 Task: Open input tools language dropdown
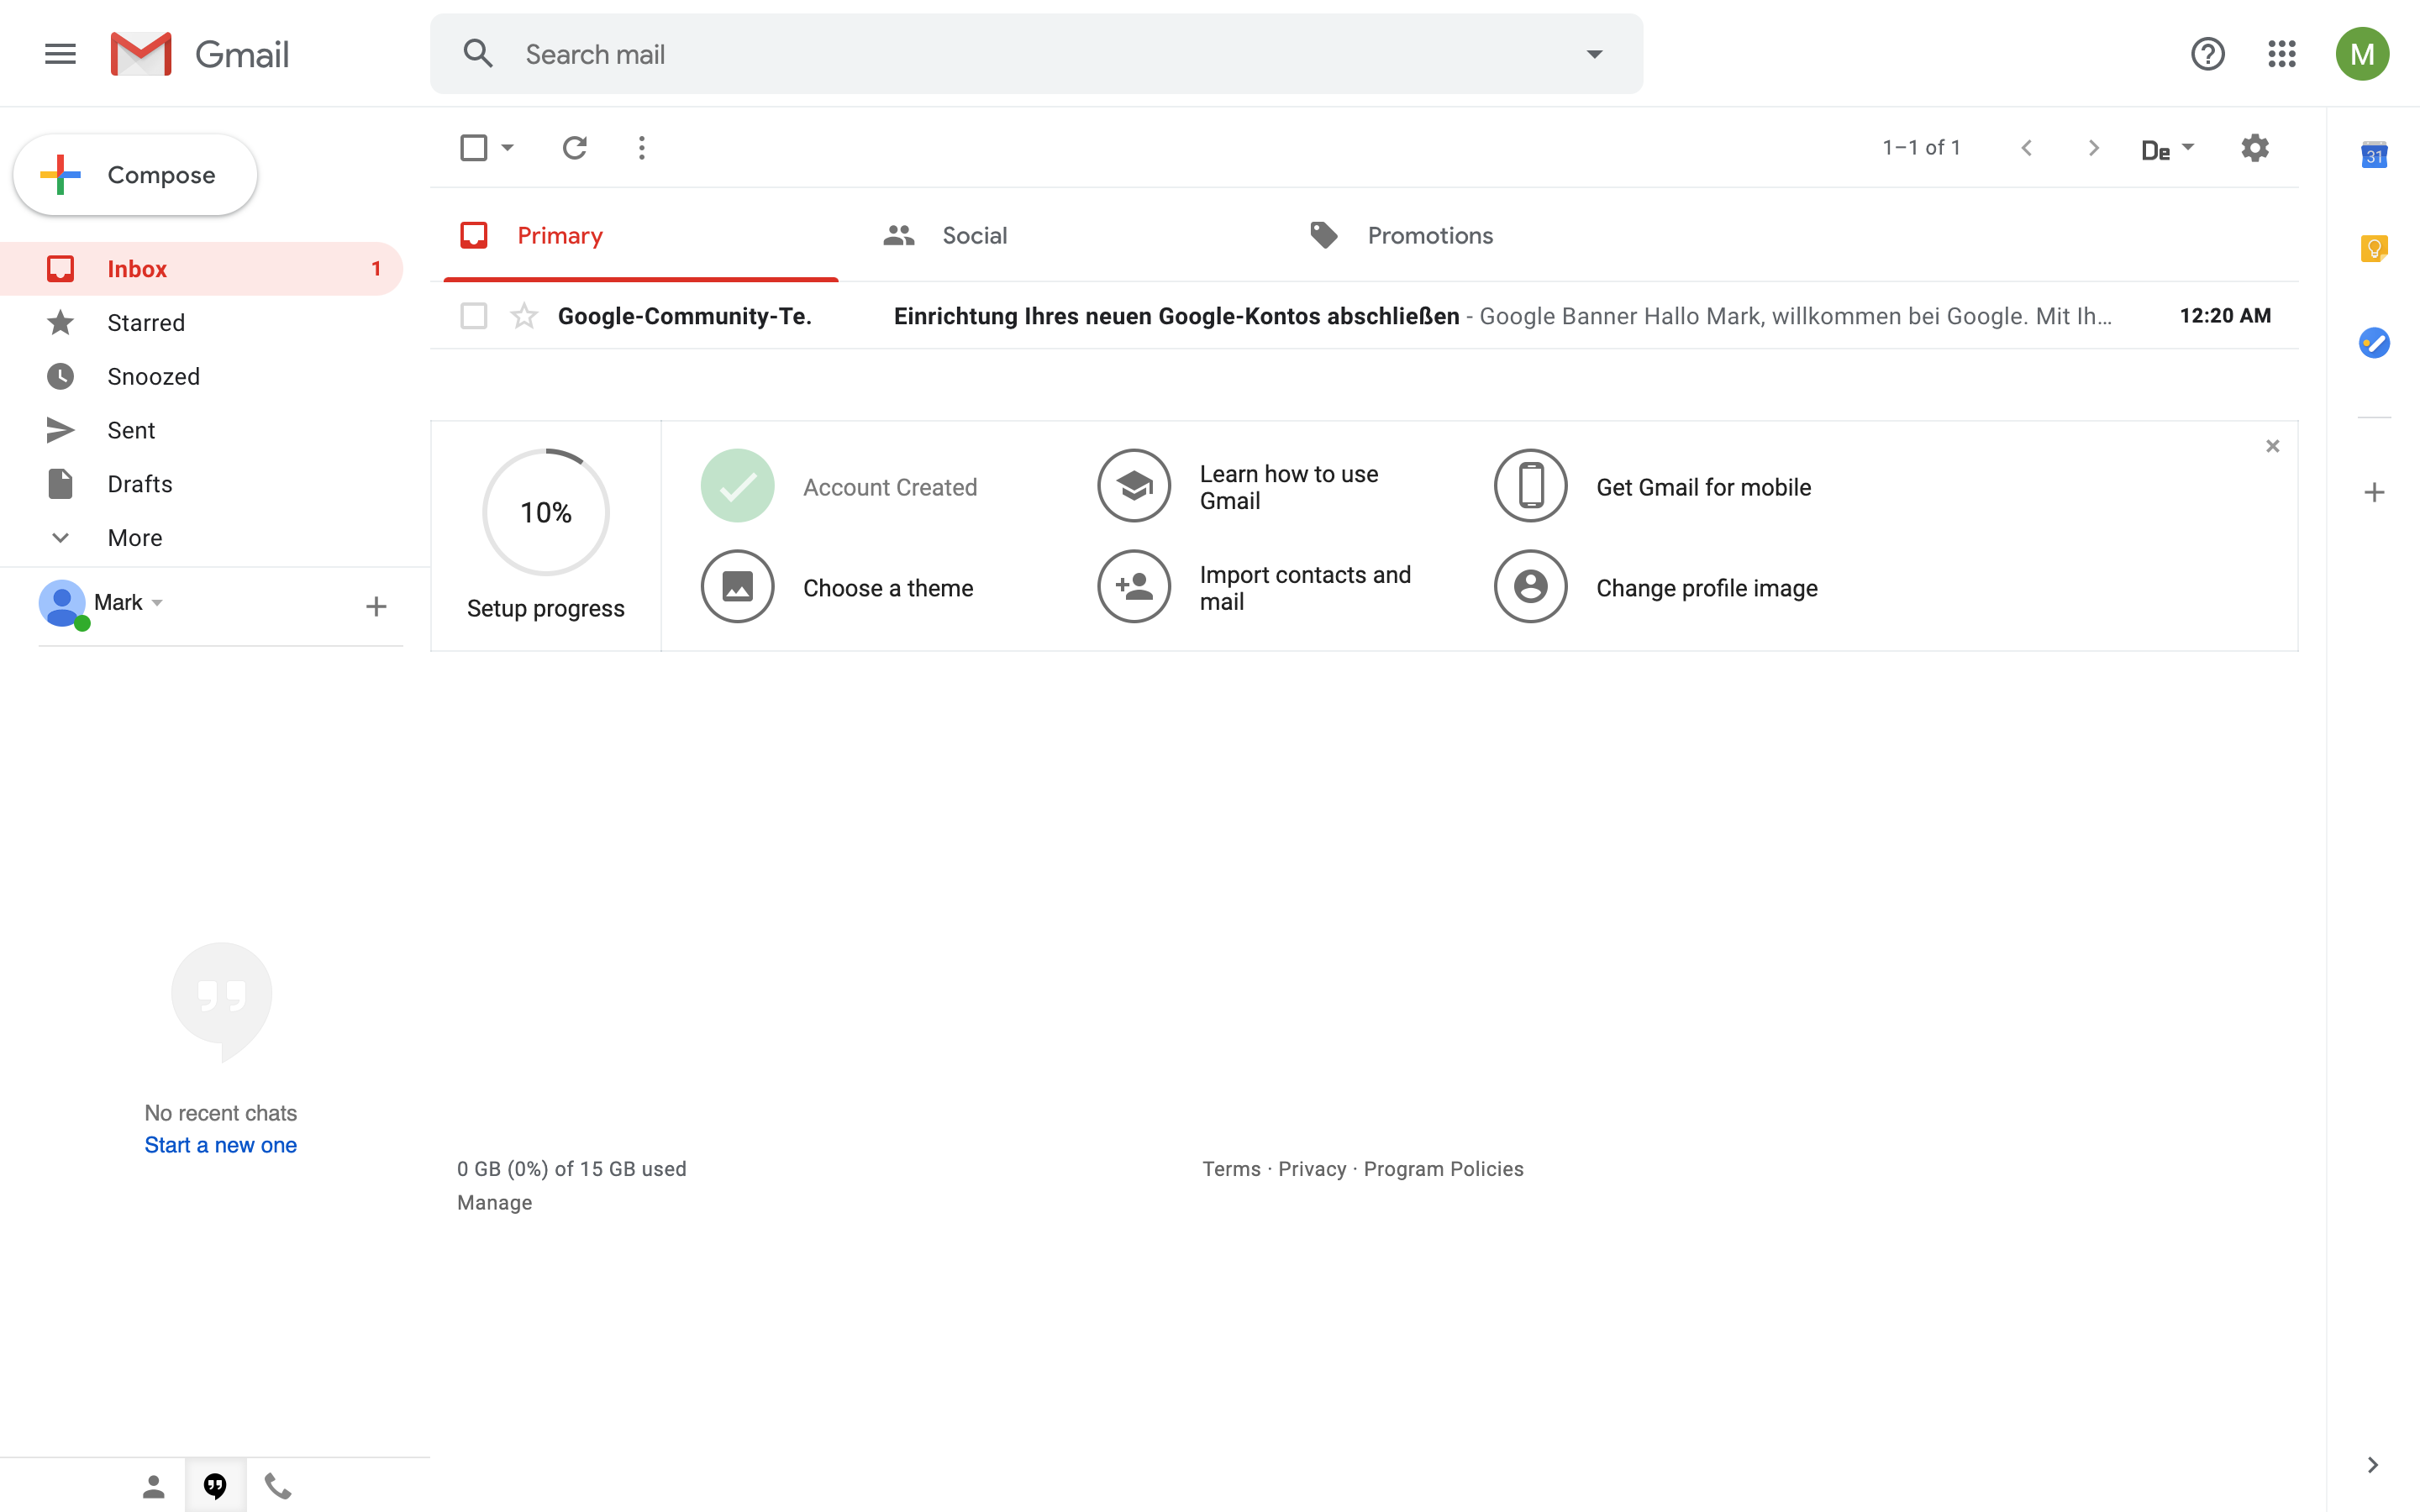[2187, 148]
